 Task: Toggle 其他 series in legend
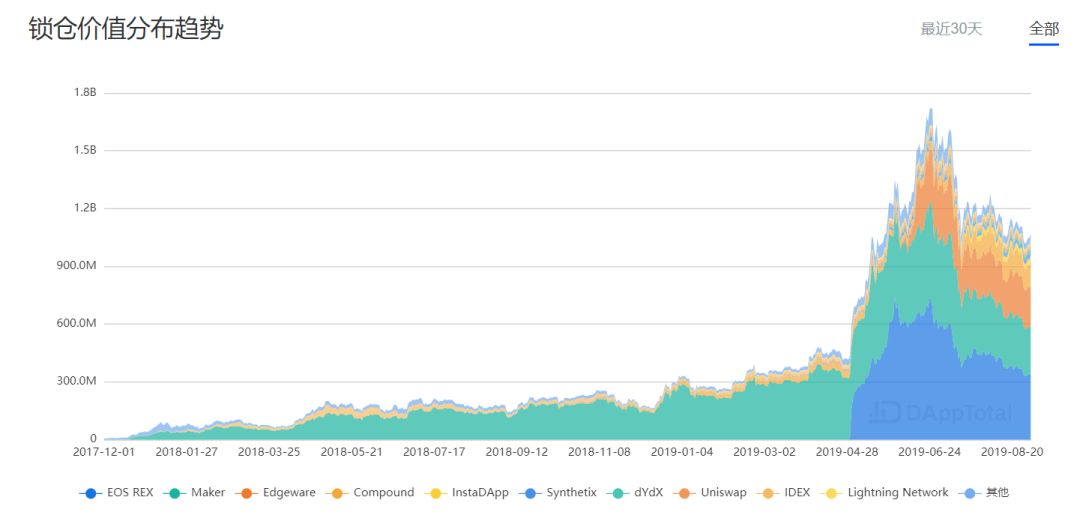coord(983,493)
